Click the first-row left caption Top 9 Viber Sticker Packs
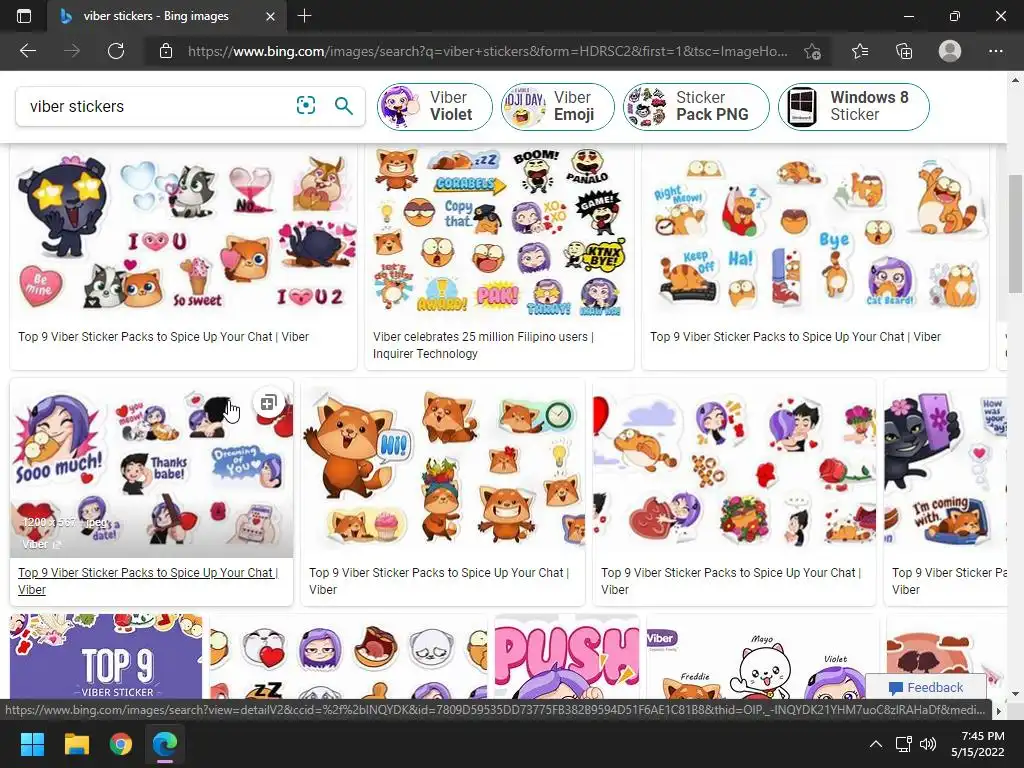Image resolution: width=1024 pixels, height=768 pixels. (x=163, y=337)
